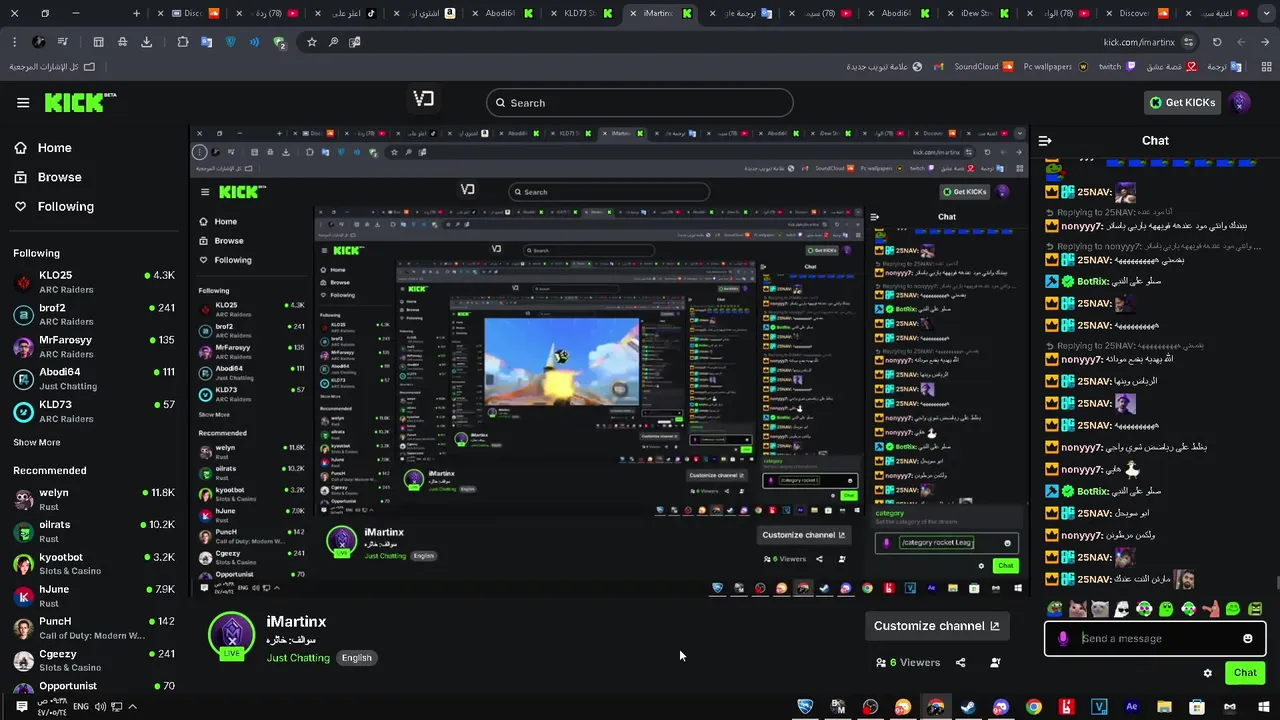Click the green Chat send button
The image size is (1280, 720).
(x=1245, y=673)
